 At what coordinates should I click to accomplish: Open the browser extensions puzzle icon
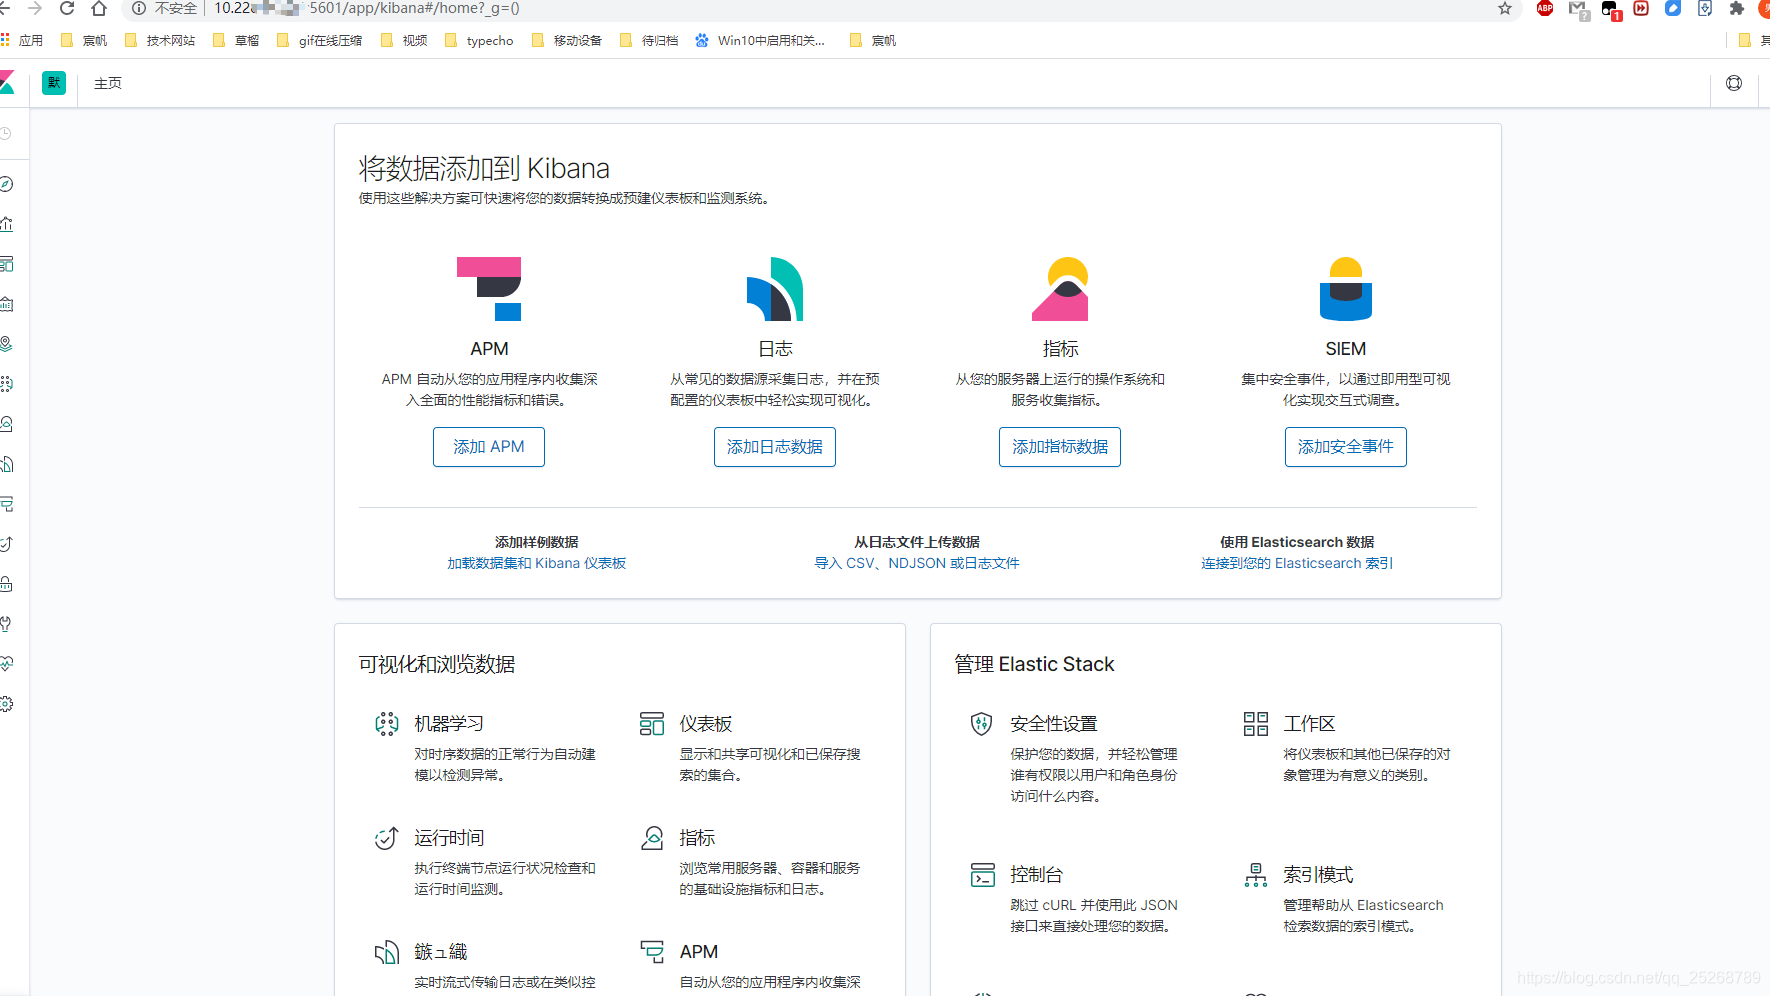(1737, 8)
